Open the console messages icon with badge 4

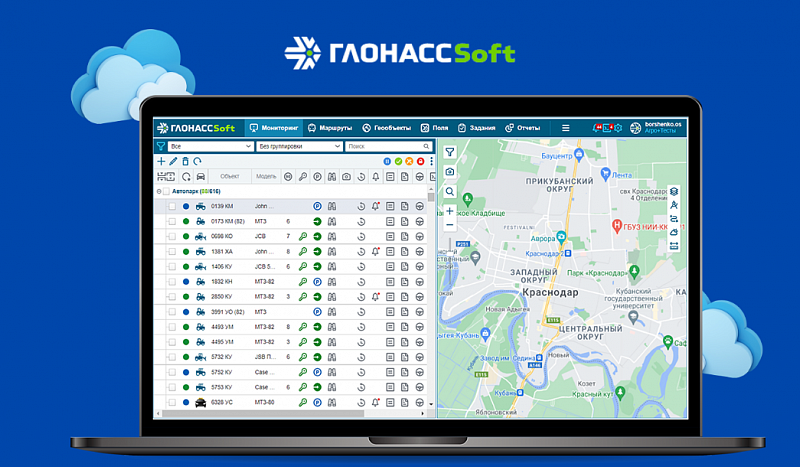pos(607,128)
